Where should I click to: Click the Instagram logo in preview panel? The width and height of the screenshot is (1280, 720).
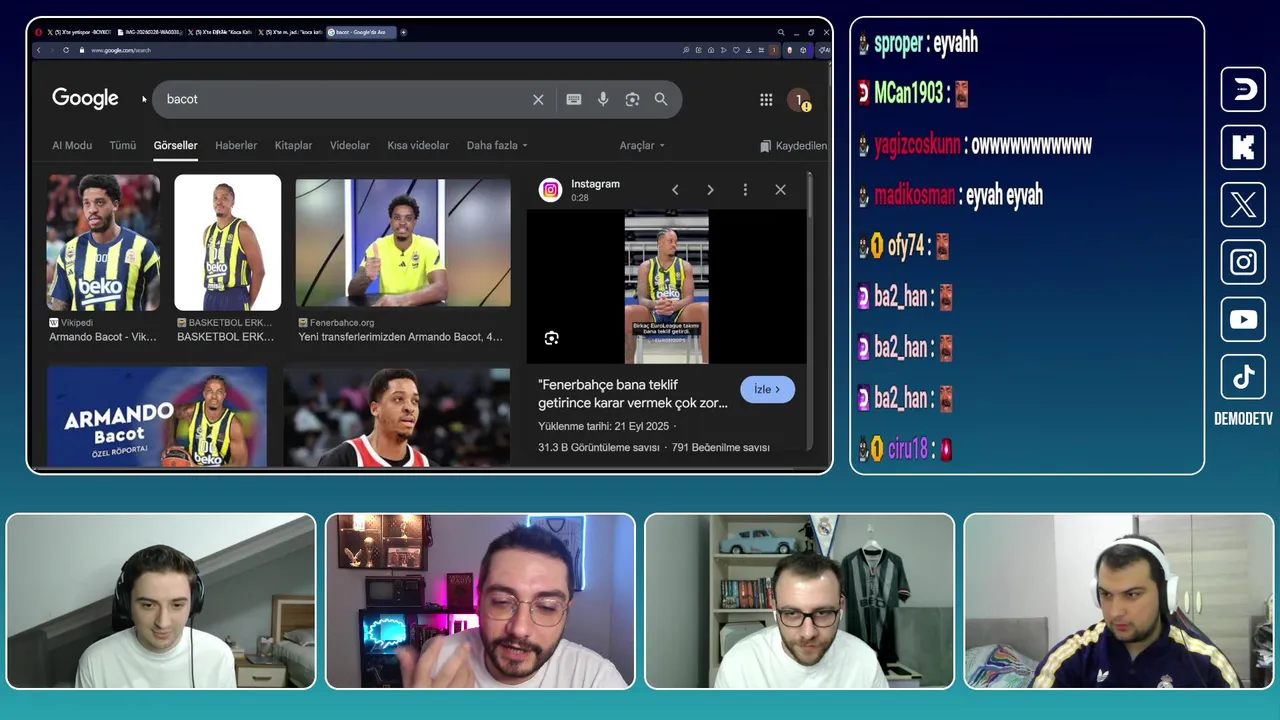coord(550,190)
